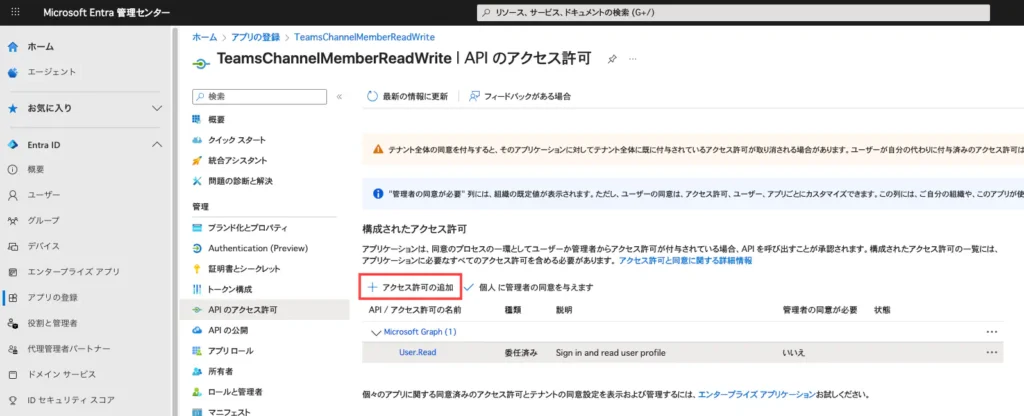This screenshot has height=416, width=1024.
Task: Click the 委任済み cell in User.Read row
Action: pos(520,353)
